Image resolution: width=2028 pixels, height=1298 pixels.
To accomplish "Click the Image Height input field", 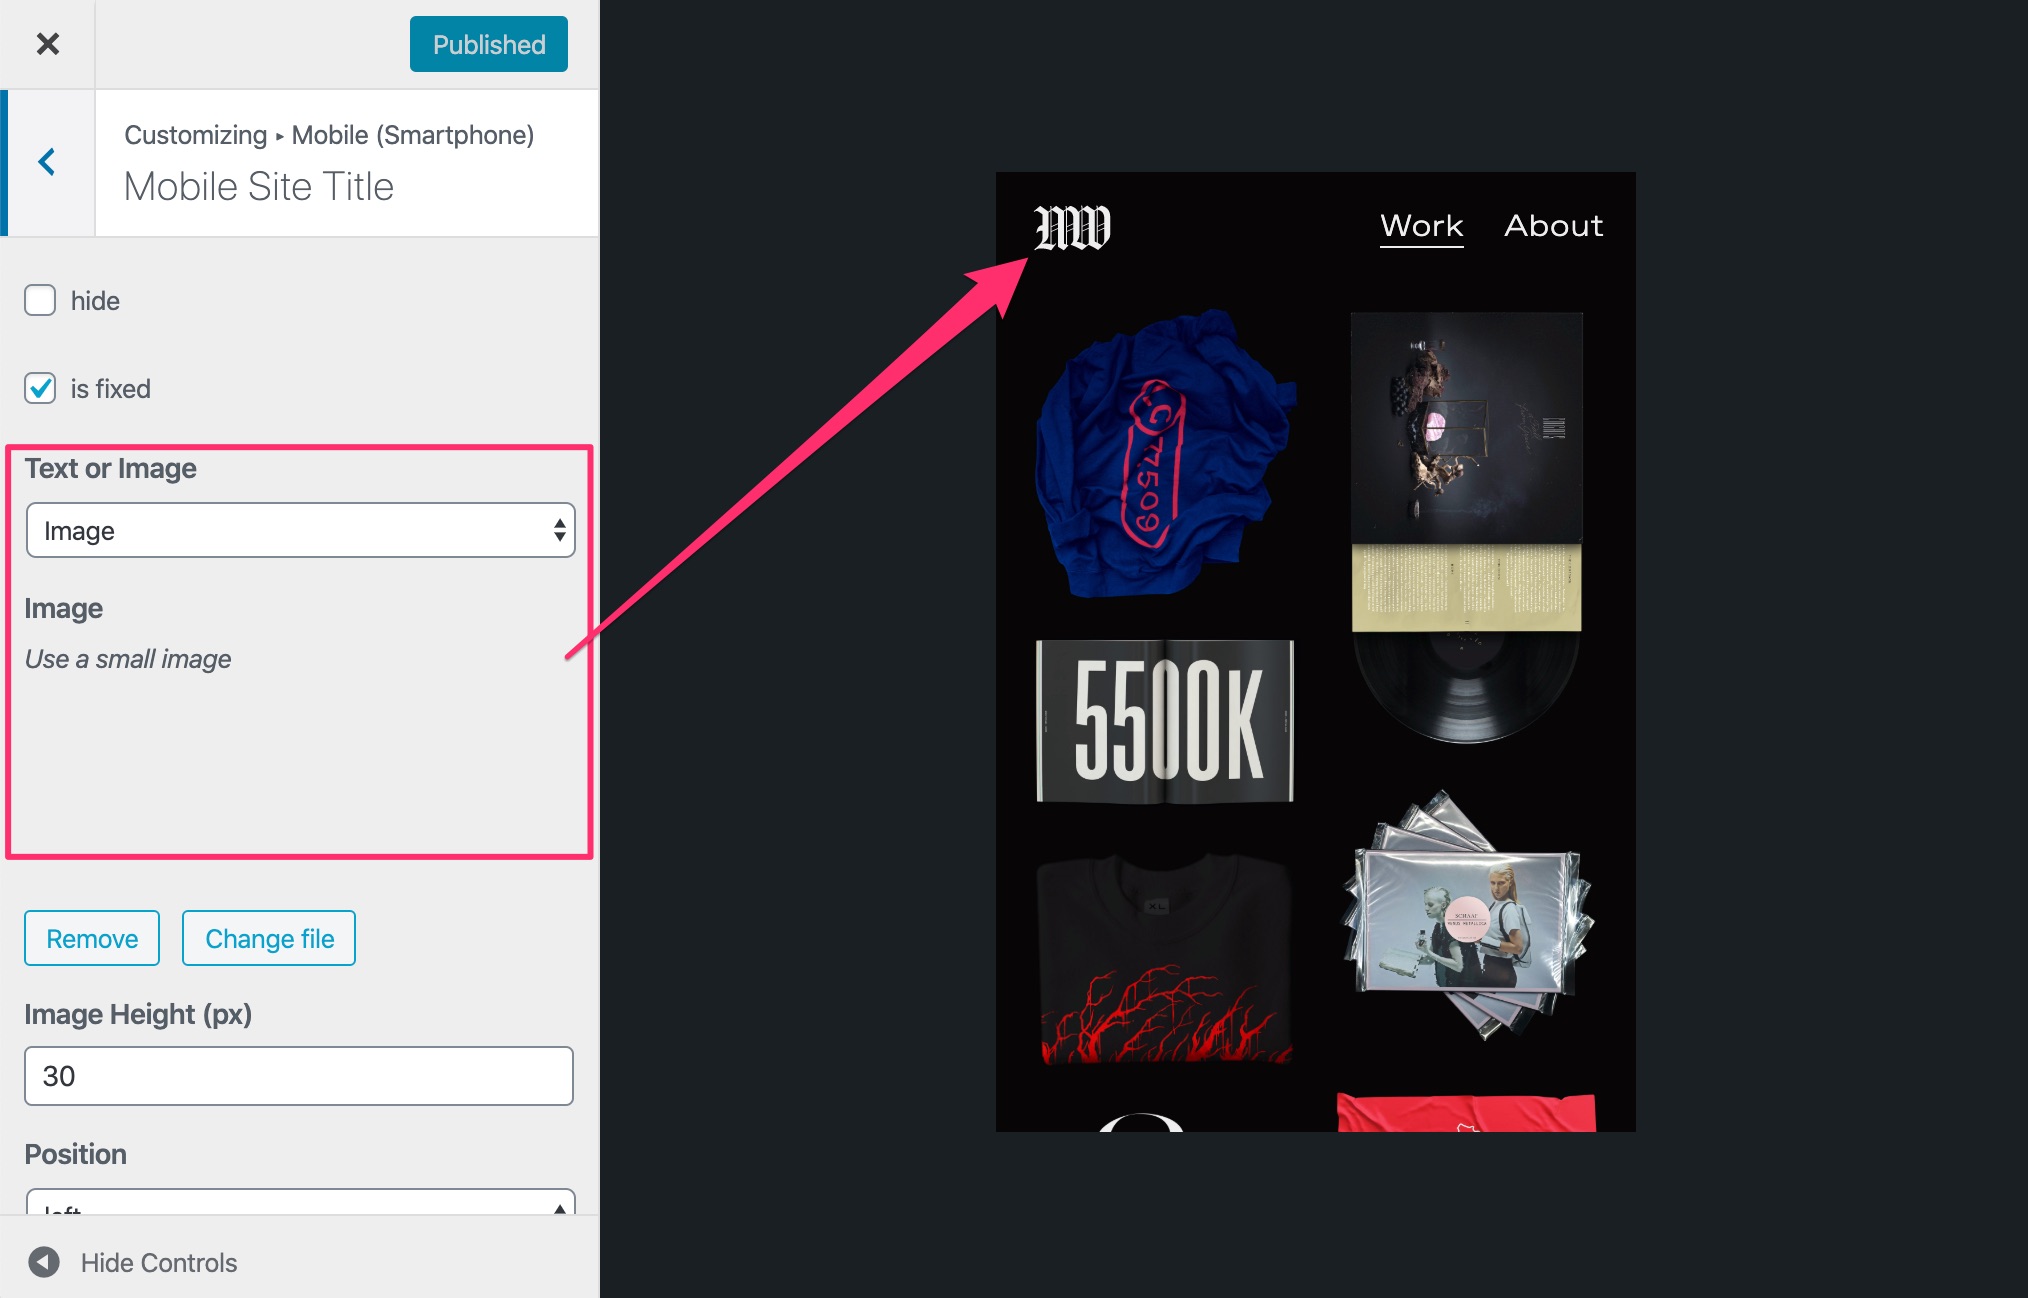I will (299, 1076).
